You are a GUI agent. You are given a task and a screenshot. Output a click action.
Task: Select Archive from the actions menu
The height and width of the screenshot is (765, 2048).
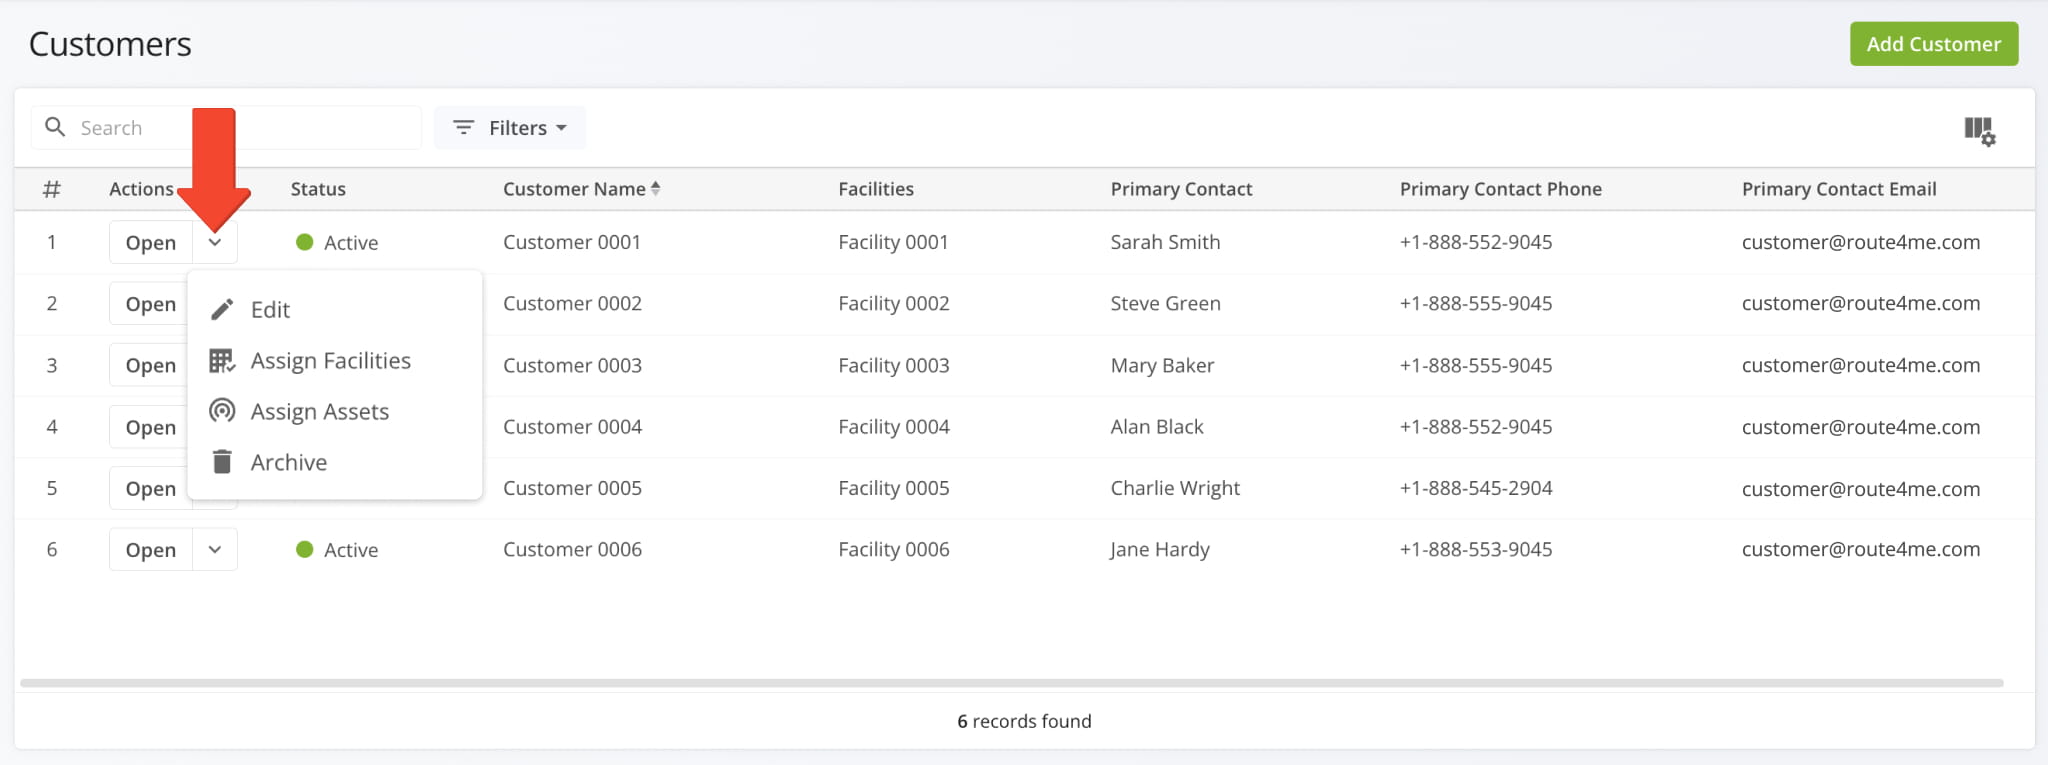335,462
